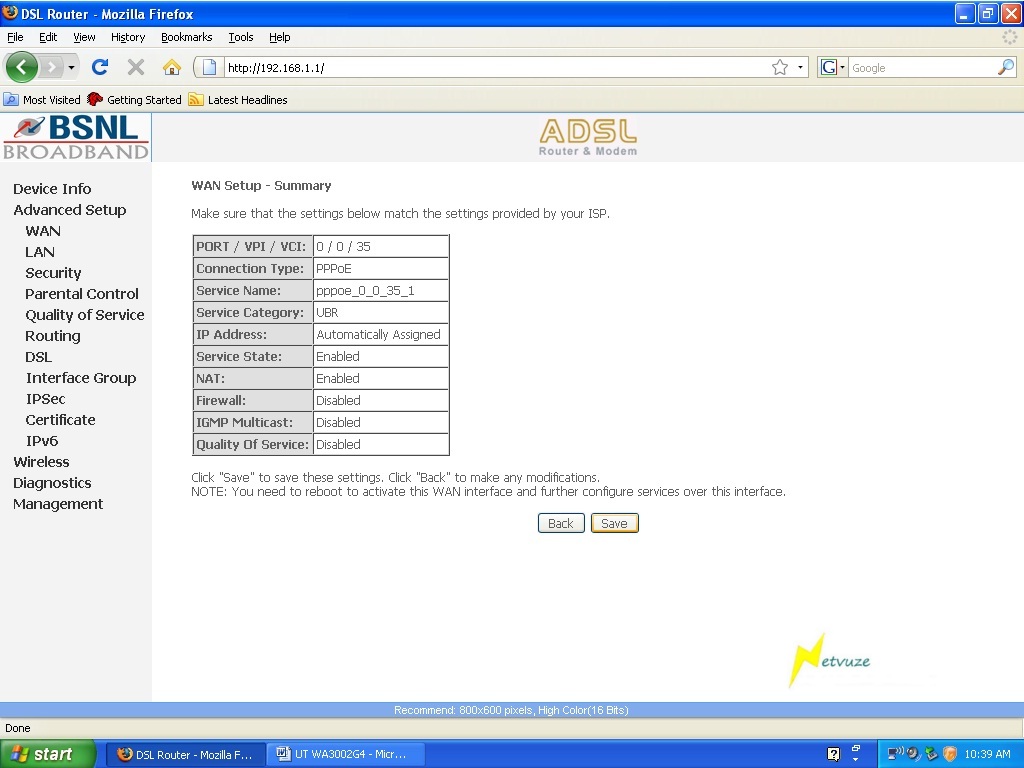Select Quality of Service in the sidebar

click(x=84, y=314)
